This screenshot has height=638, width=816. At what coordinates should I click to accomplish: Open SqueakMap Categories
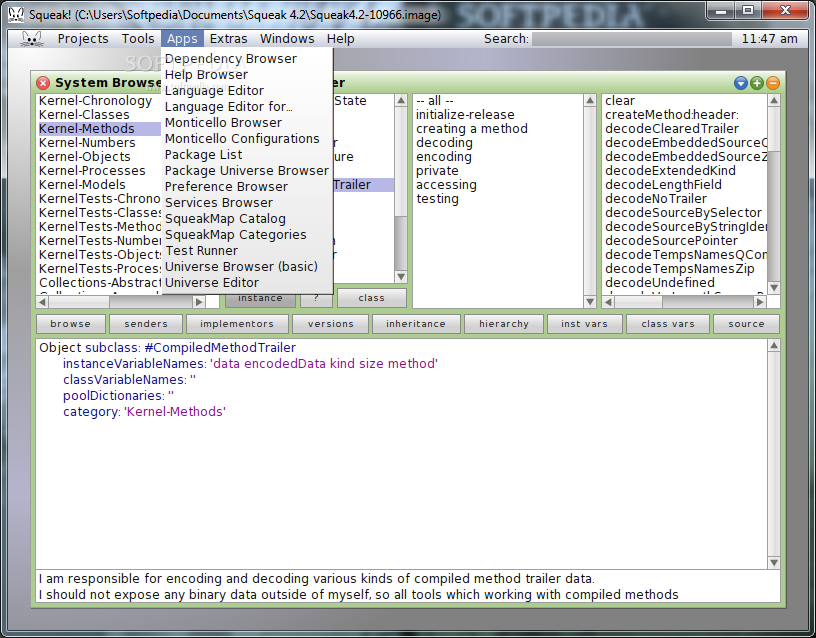[247, 235]
